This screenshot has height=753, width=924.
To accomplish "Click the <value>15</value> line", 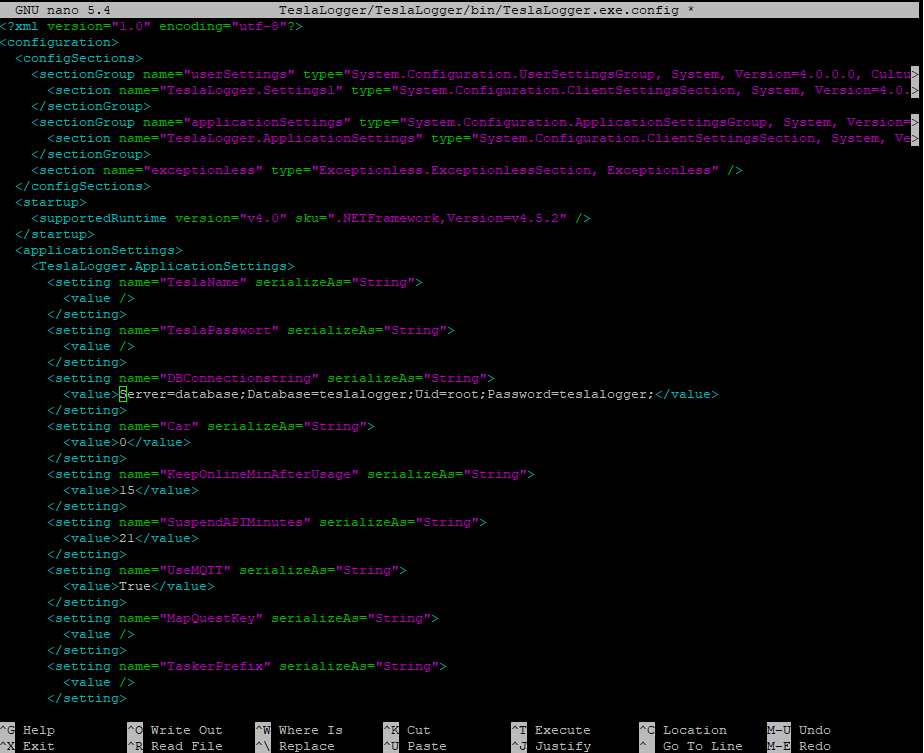I will click(x=131, y=490).
